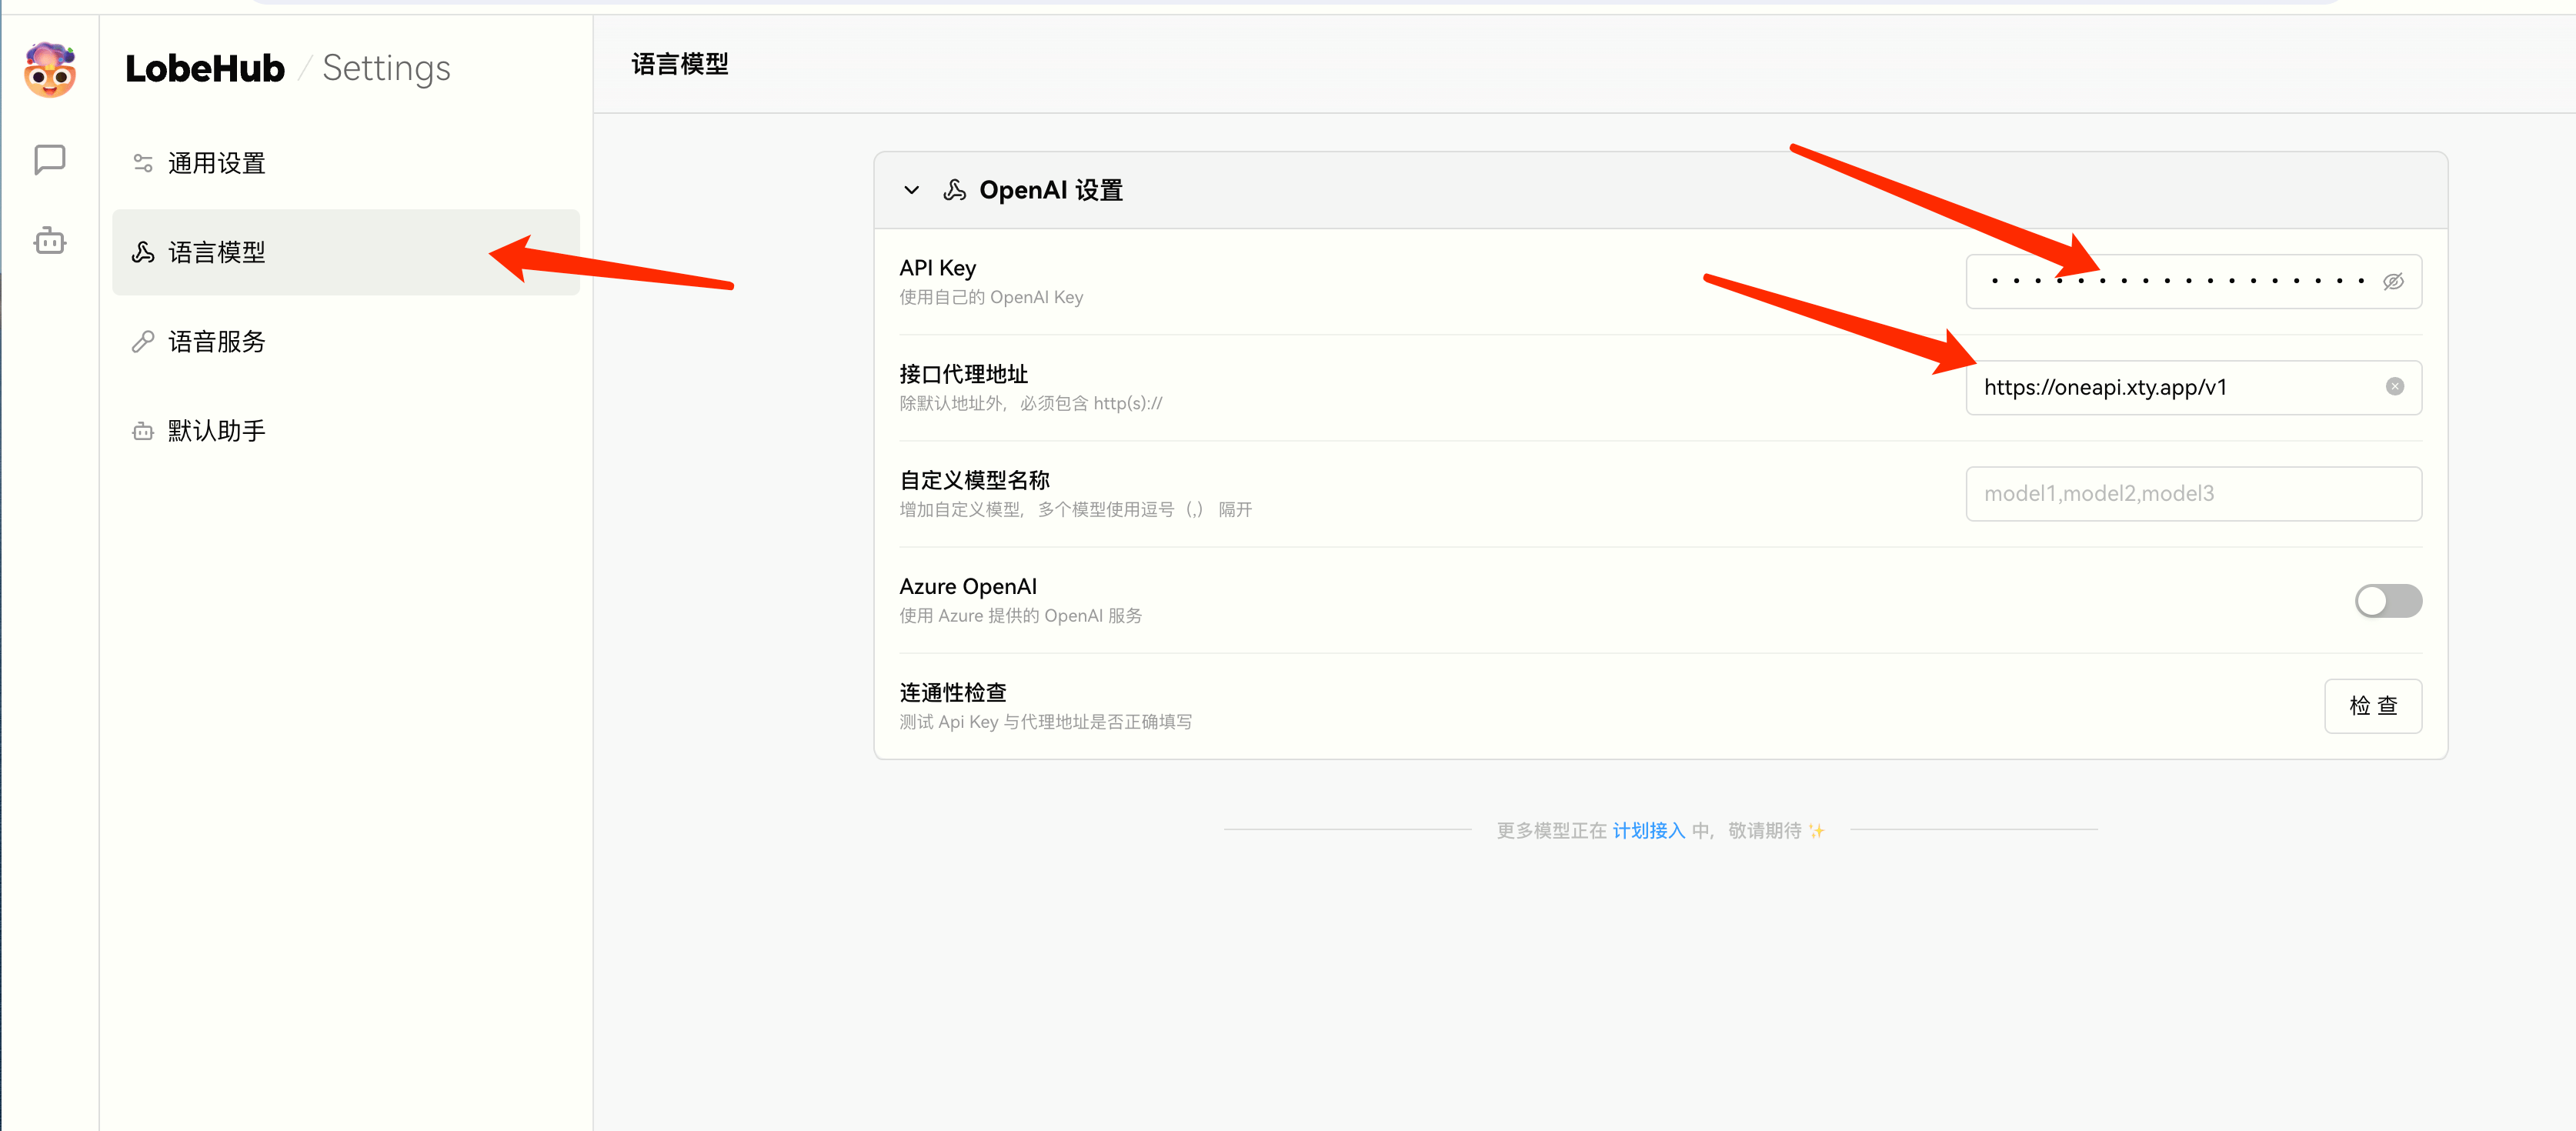Viewport: 2576px width, 1131px height.
Task: Click the custom model names input field
Action: pyautogui.click(x=2192, y=493)
